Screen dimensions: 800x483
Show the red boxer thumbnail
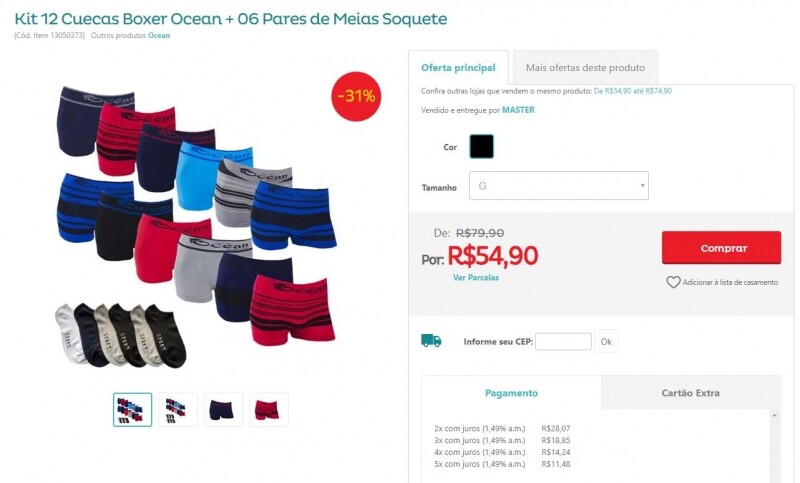pos(269,409)
